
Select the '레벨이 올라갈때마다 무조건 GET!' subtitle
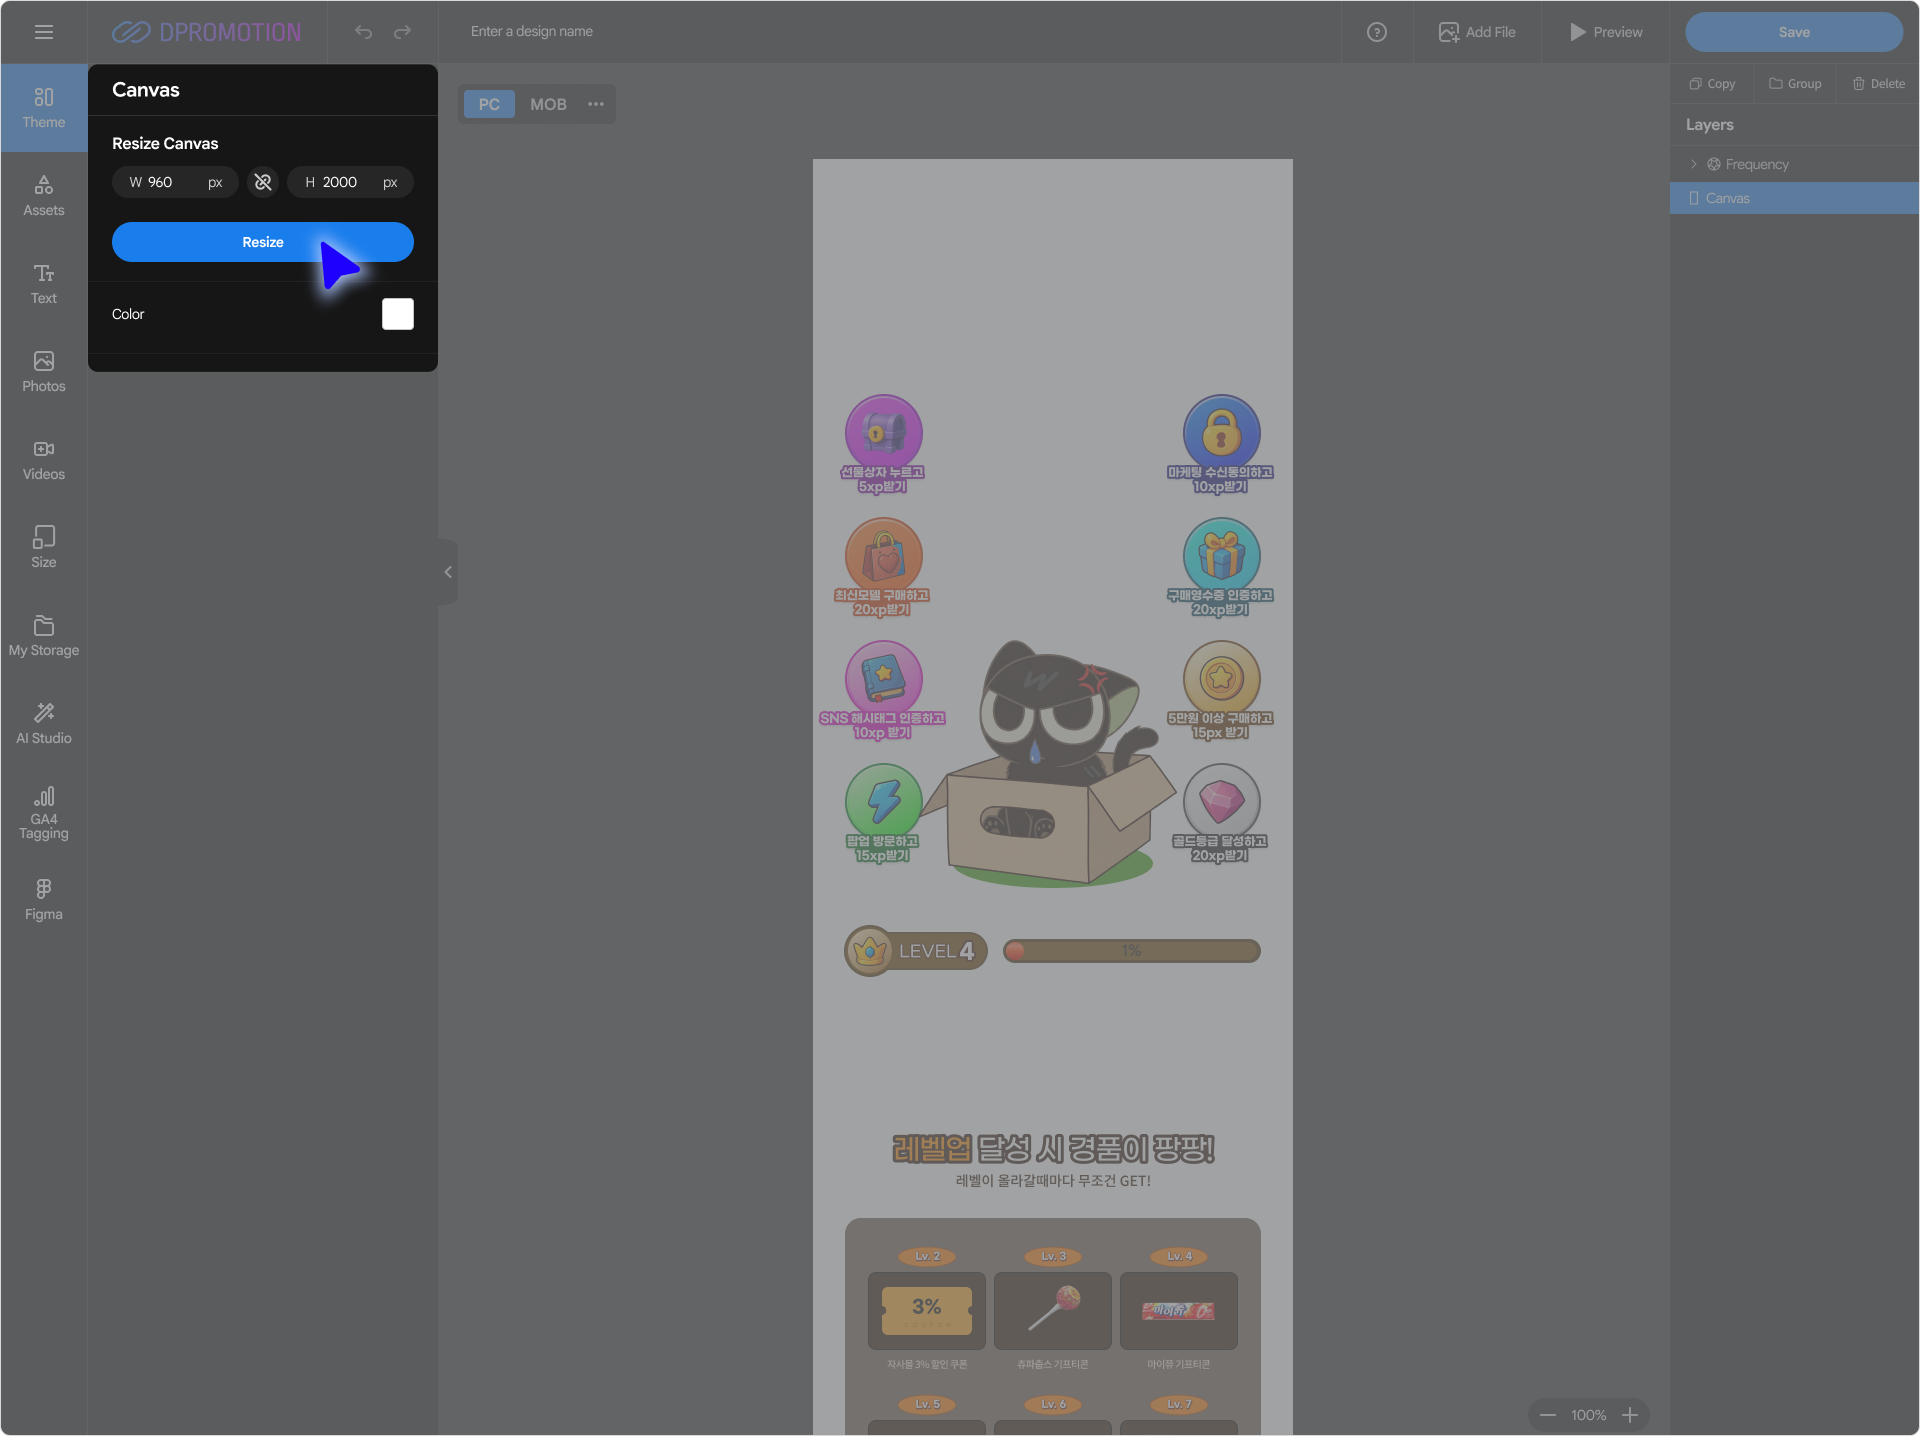(1053, 1181)
